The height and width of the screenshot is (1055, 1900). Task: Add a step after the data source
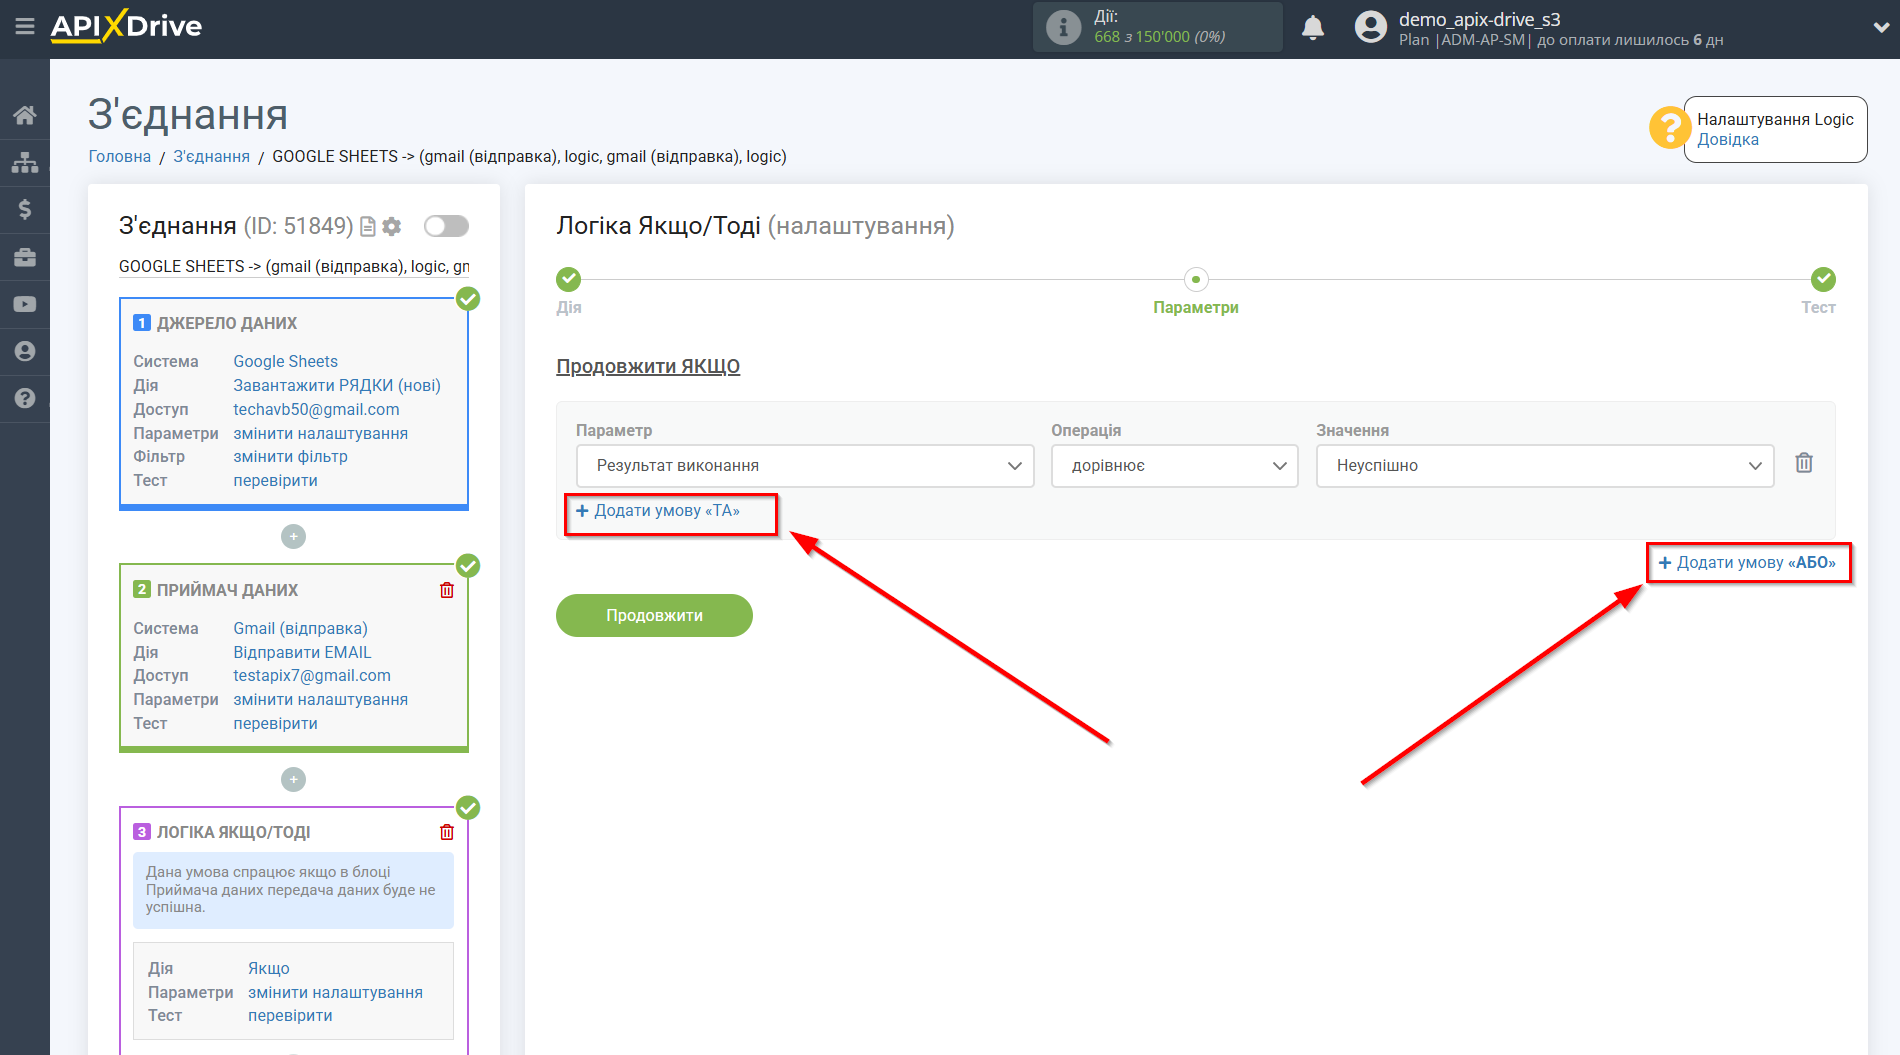tap(293, 537)
